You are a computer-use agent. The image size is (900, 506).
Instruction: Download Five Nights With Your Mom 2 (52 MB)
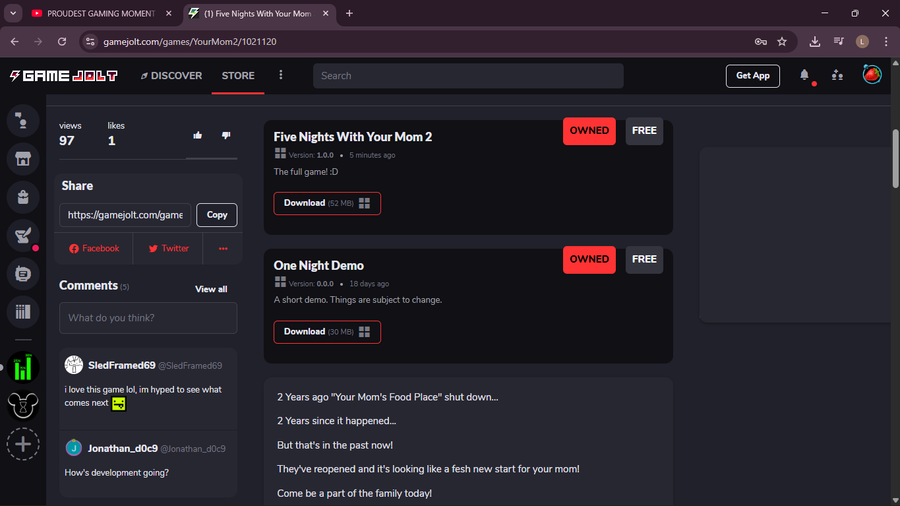point(327,203)
